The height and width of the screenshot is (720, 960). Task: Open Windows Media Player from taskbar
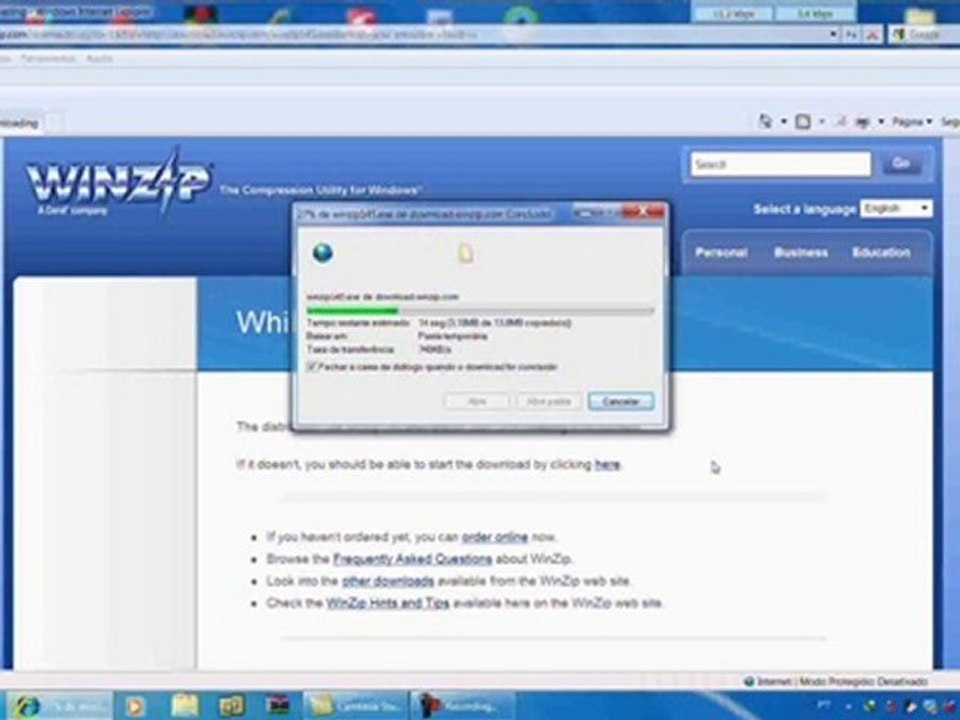135,707
